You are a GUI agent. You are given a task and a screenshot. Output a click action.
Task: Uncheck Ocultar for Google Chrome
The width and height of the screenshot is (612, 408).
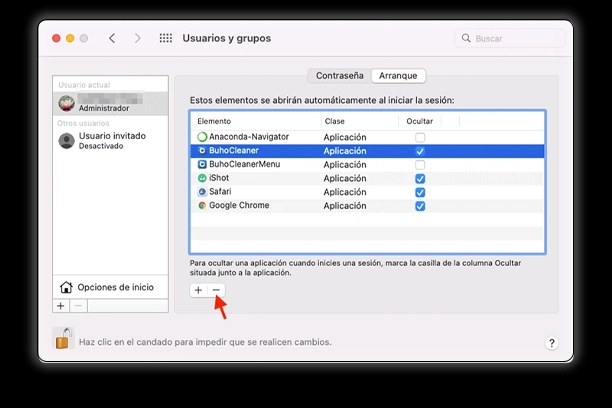pyautogui.click(x=420, y=206)
